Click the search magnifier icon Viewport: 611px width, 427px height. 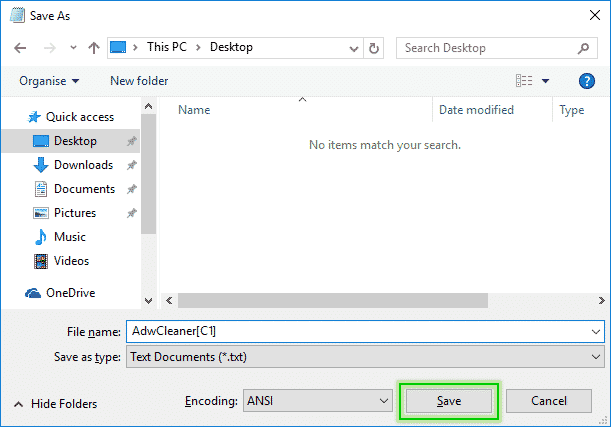point(584,48)
